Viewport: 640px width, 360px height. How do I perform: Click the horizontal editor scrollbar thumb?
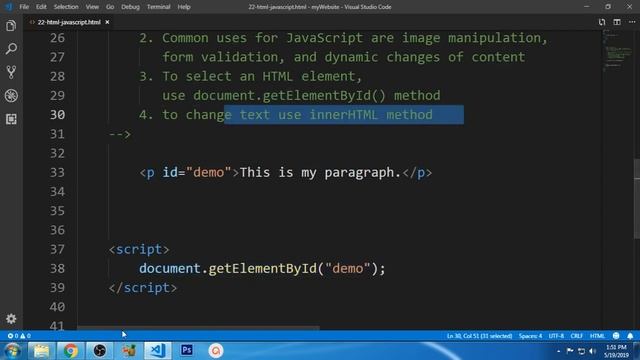coord(198,328)
